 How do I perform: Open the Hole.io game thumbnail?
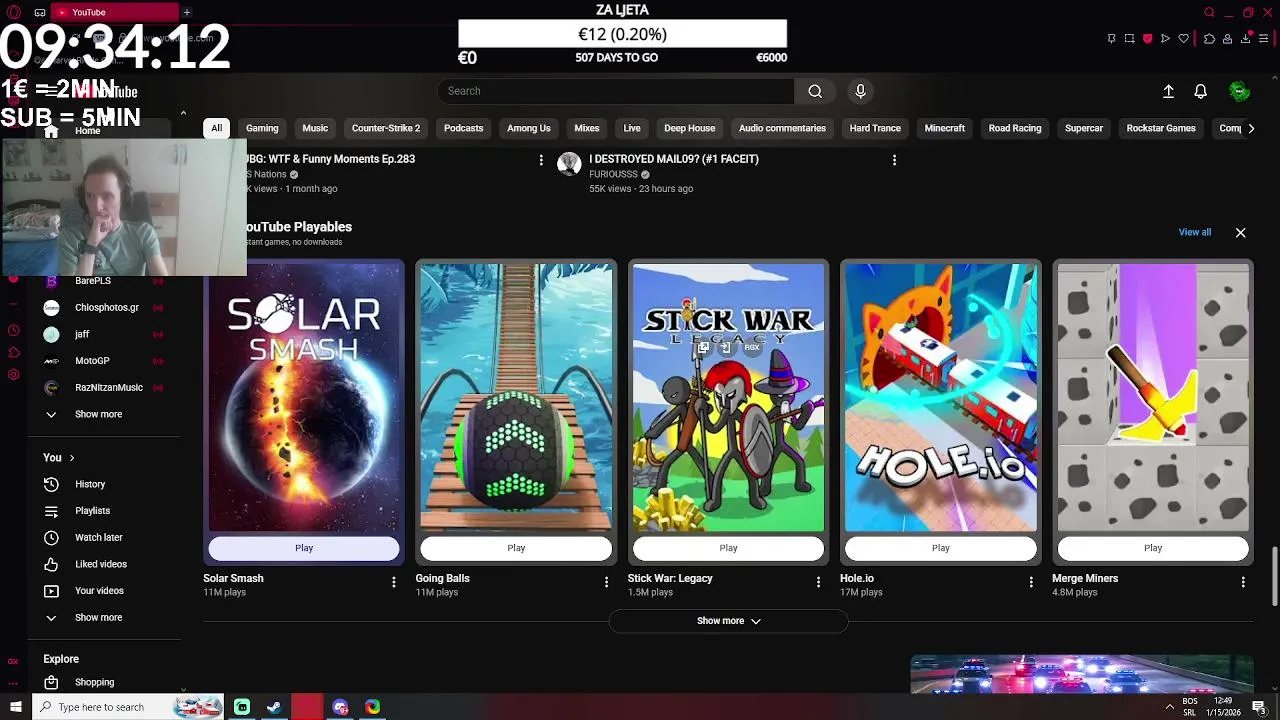tap(941, 397)
